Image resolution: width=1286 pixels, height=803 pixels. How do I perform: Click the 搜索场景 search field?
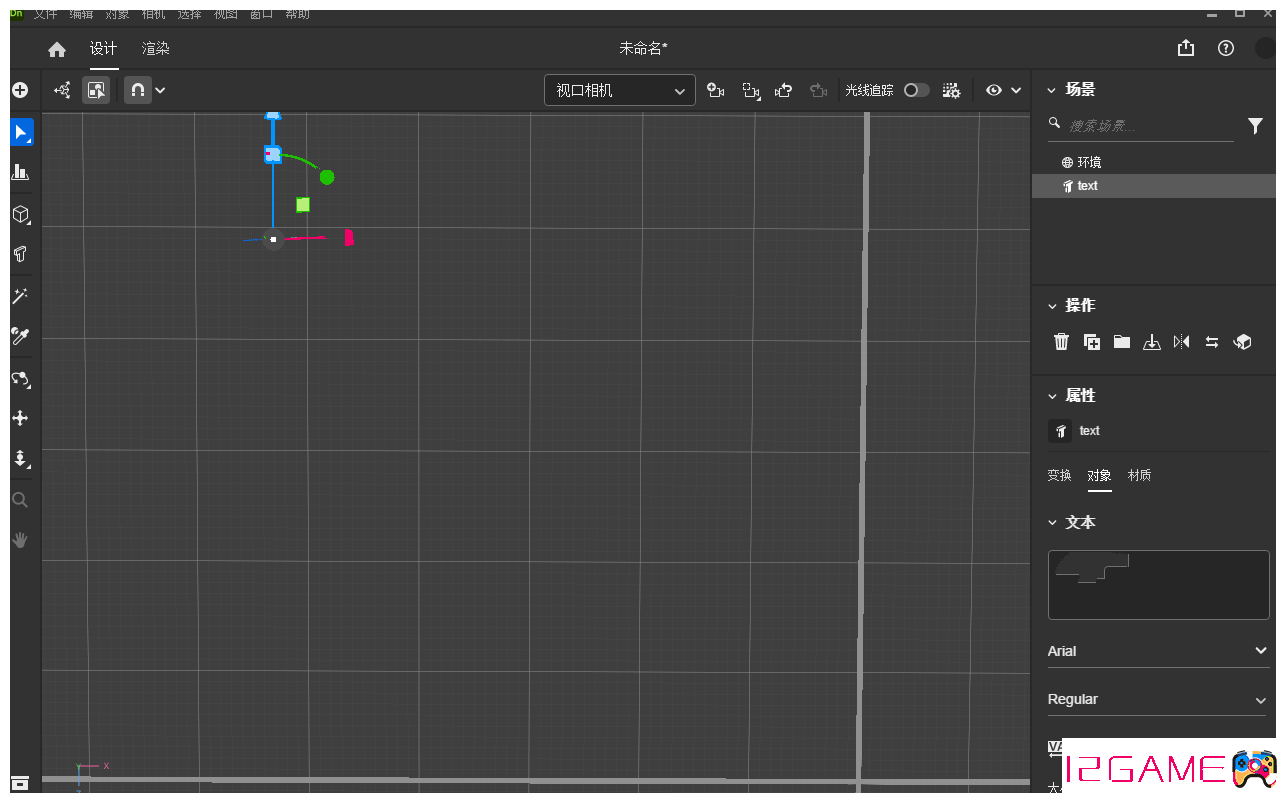point(1148,126)
